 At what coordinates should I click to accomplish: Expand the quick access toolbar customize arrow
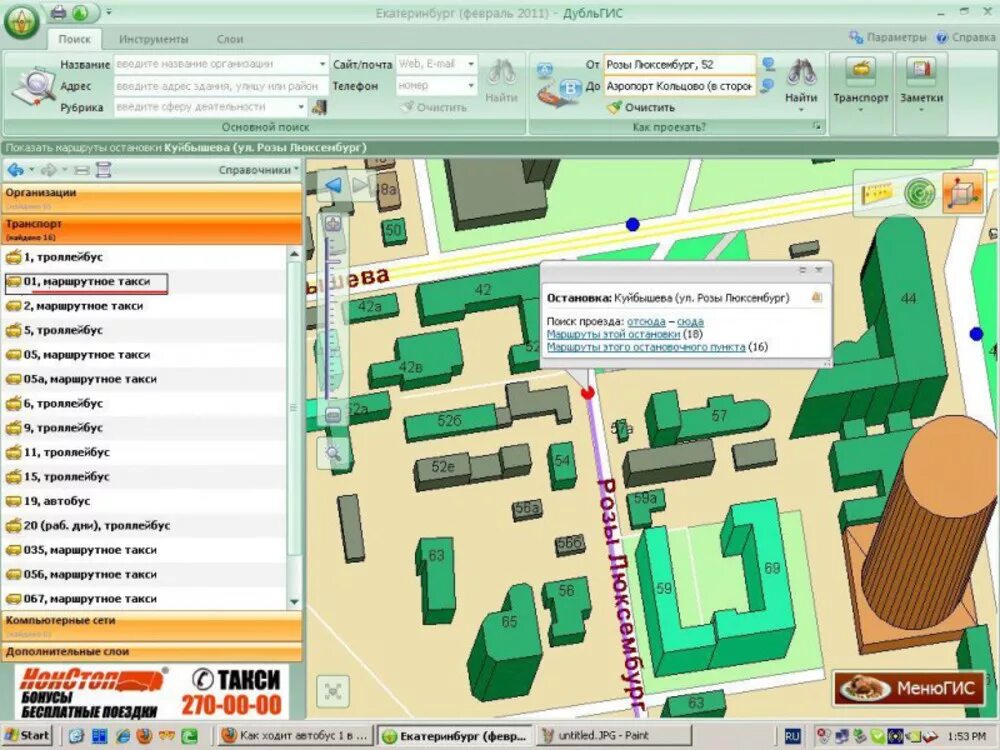[x=108, y=11]
